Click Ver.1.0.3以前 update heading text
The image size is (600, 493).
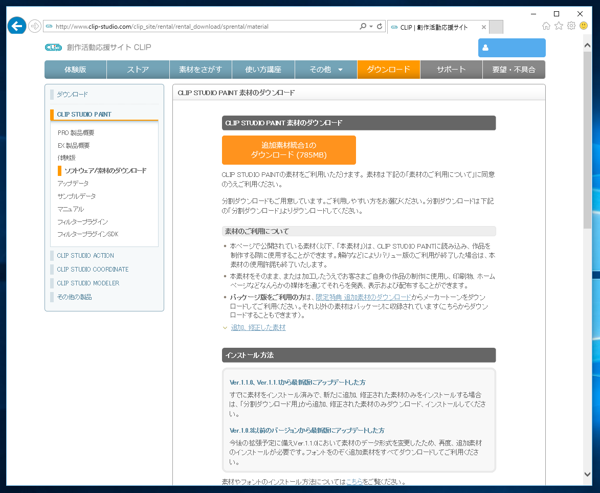pos(307,430)
